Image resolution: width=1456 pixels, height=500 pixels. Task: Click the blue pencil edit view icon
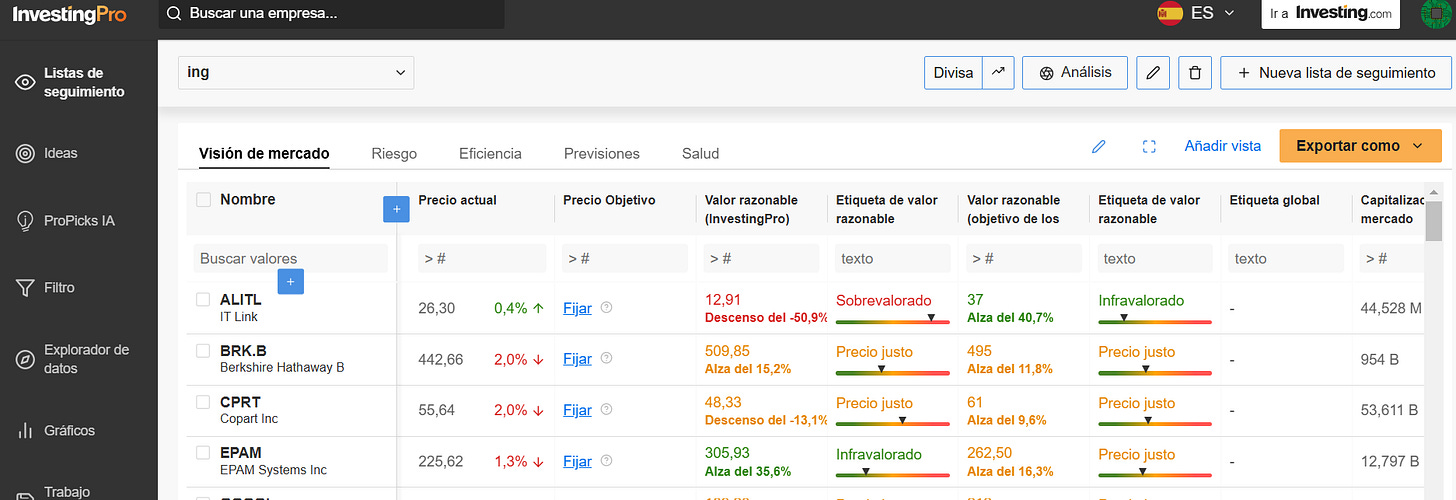(1099, 146)
